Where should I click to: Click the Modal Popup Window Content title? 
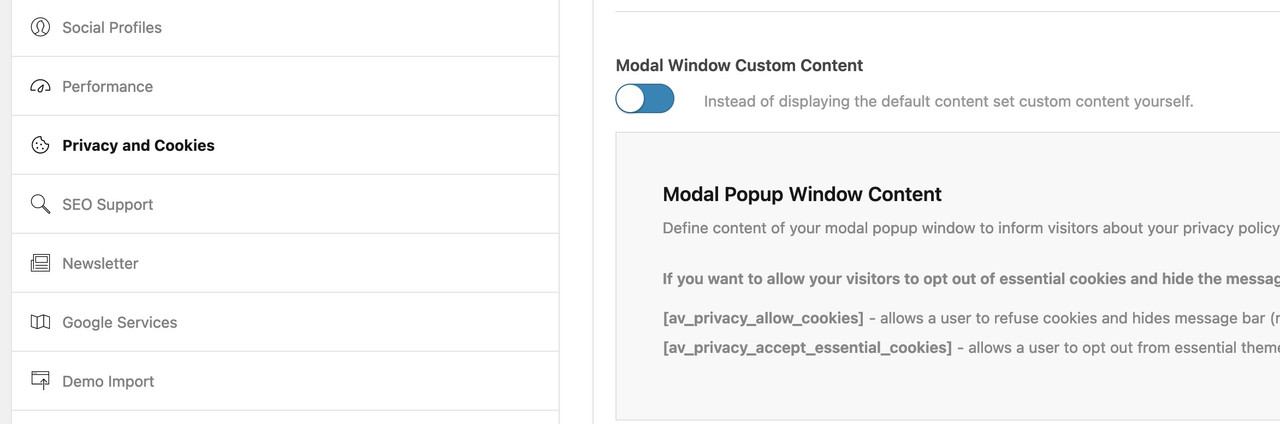point(802,194)
